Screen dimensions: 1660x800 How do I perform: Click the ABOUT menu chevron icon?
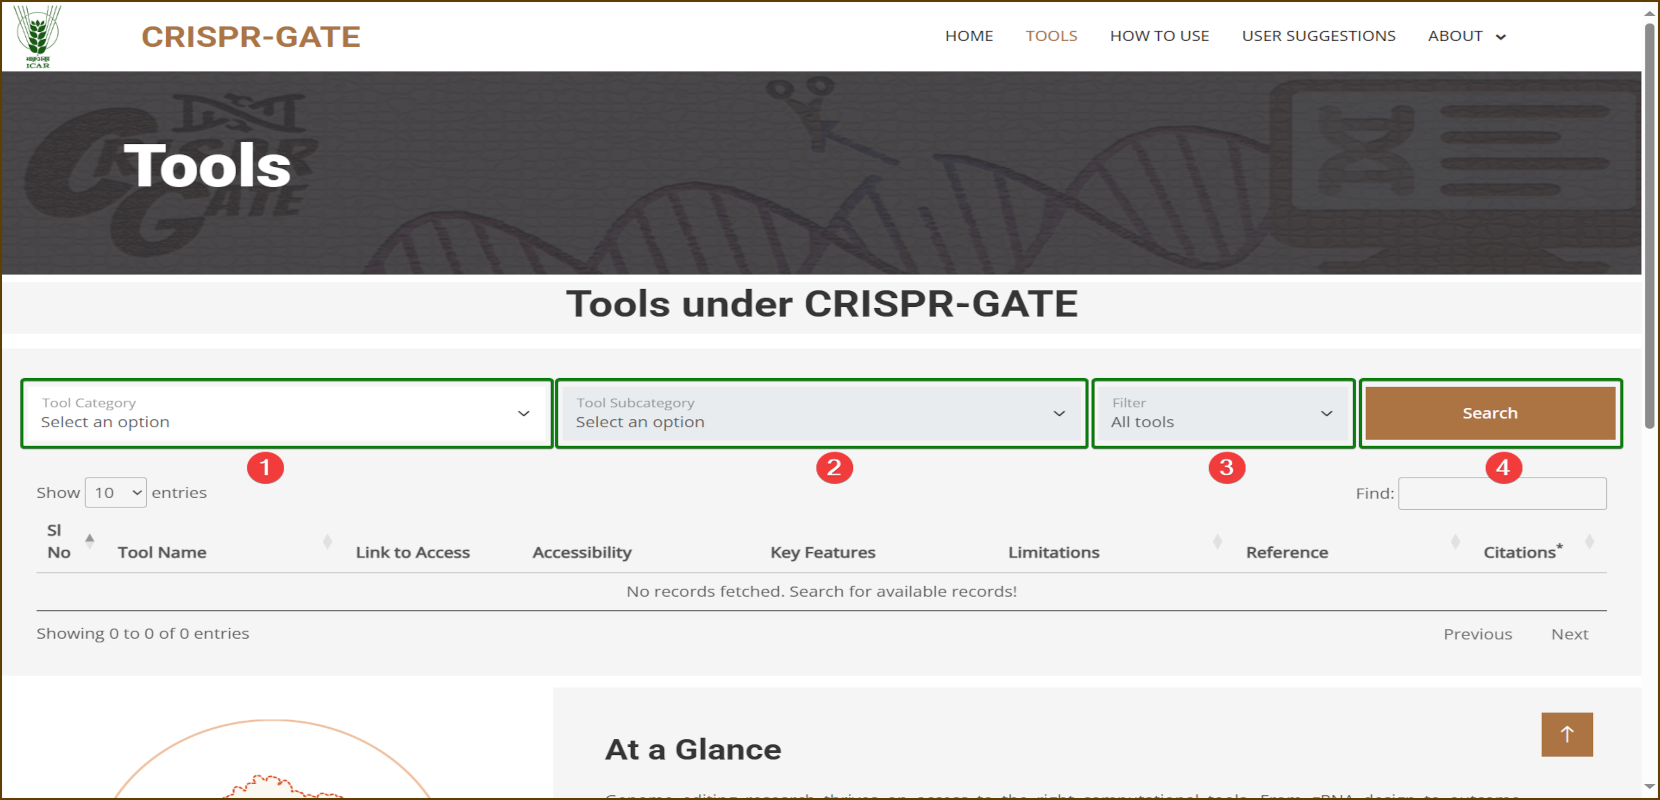click(1500, 37)
